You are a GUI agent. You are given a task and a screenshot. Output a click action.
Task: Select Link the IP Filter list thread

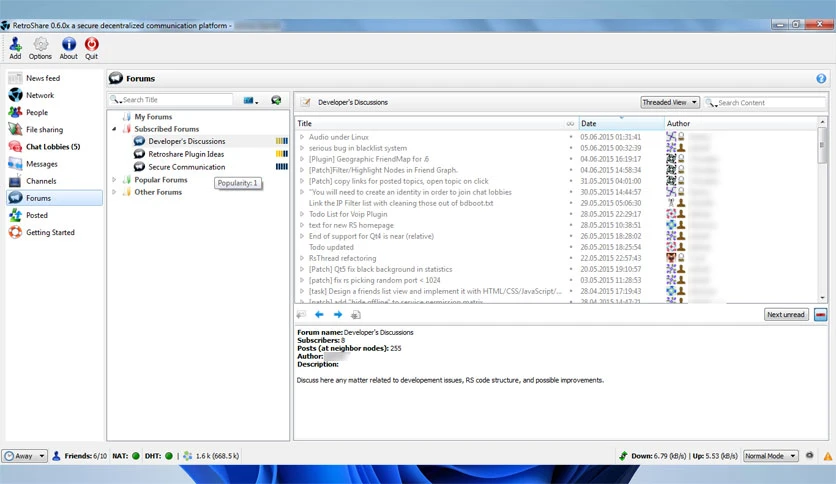pos(401,203)
